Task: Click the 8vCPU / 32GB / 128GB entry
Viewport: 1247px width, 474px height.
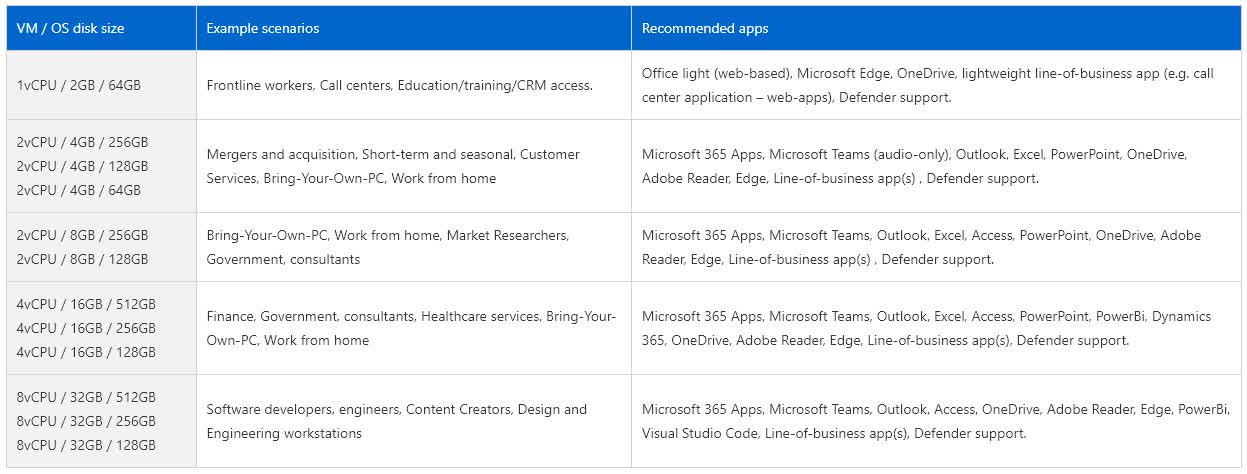Action: (x=86, y=445)
